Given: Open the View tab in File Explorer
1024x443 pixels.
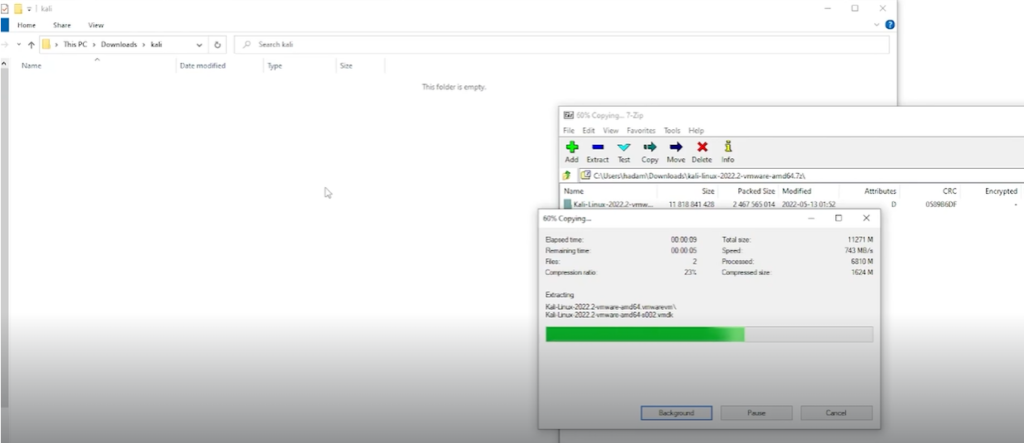Looking at the screenshot, I should 96,25.
